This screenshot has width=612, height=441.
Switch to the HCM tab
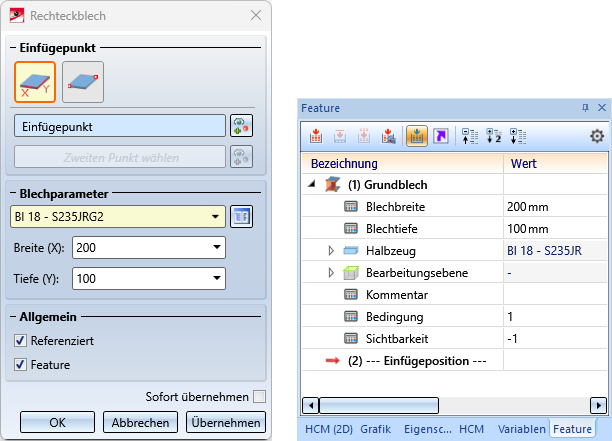[x=471, y=429]
